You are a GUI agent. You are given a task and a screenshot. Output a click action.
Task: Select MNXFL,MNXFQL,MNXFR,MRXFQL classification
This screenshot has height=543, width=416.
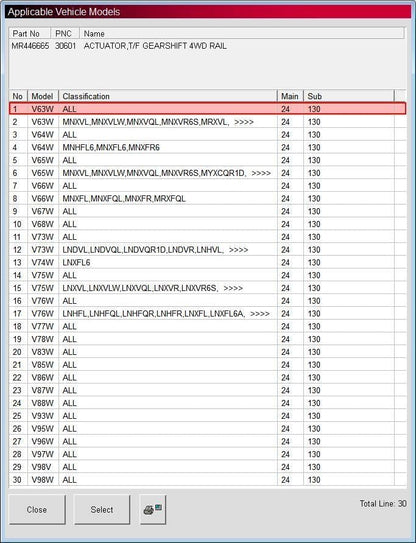[x=124, y=199]
